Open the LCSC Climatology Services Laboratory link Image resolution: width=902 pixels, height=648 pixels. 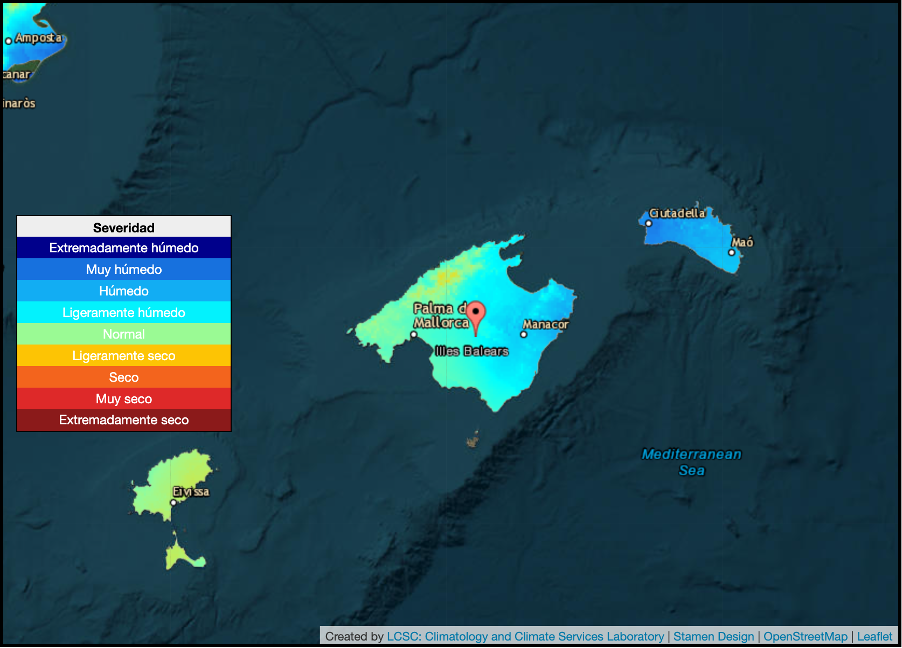[525, 637]
